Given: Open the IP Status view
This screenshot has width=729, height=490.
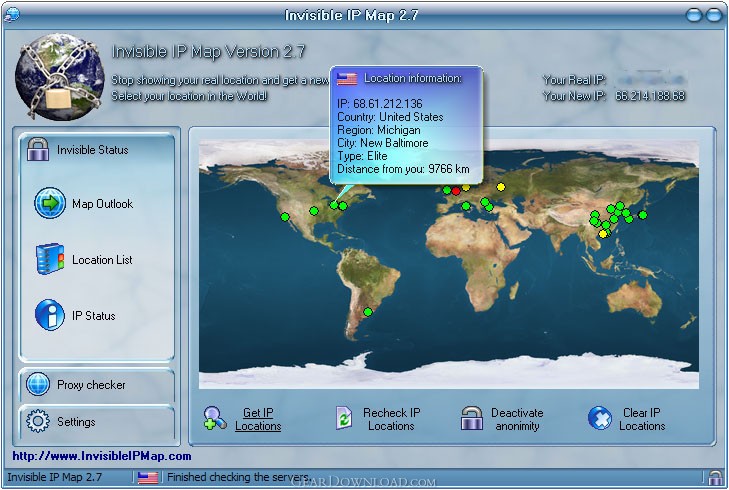Looking at the screenshot, I should point(93,316).
